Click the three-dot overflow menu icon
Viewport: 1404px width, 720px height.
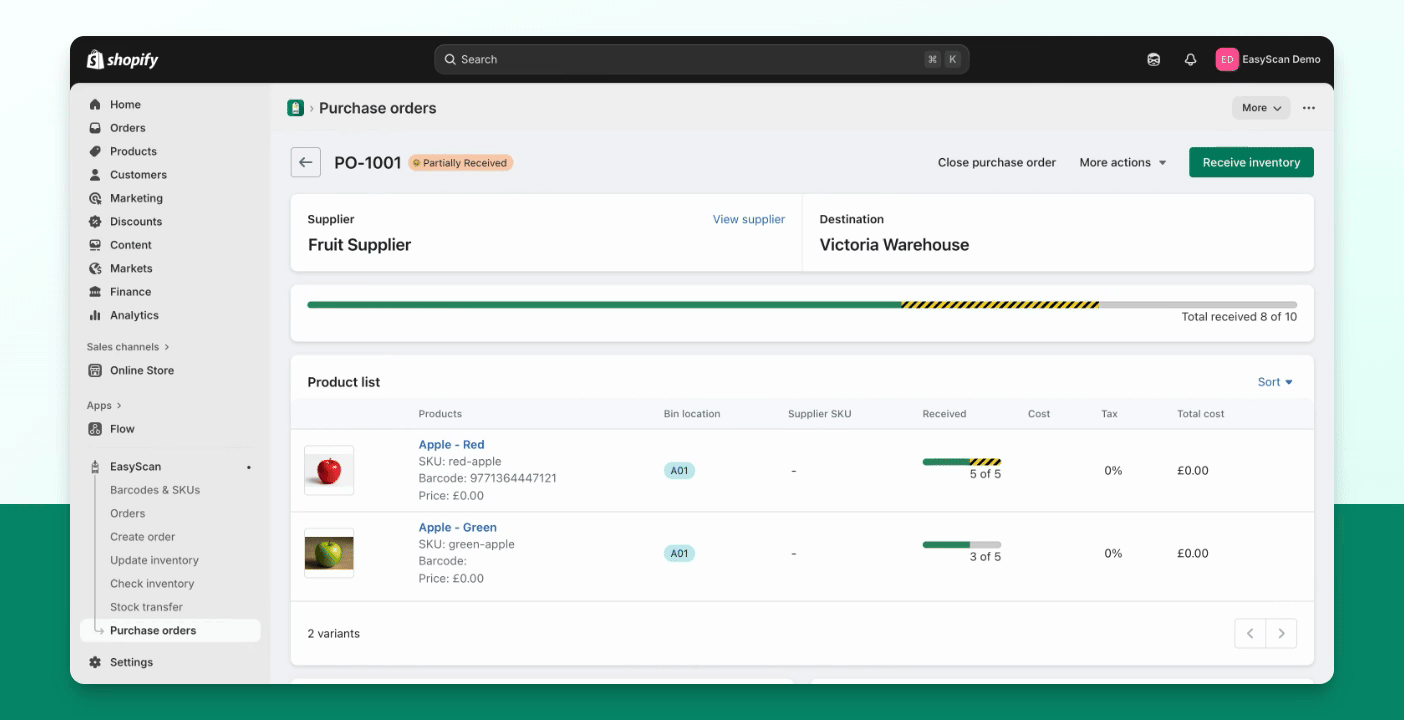[x=1309, y=108]
